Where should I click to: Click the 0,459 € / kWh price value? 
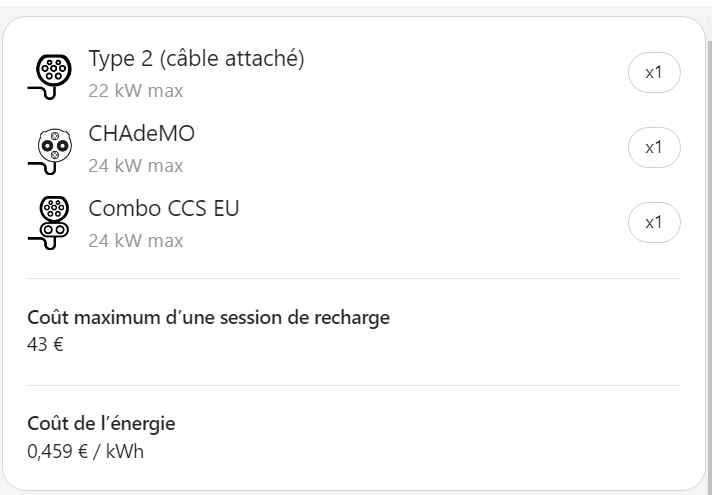[x=85, y=451]
